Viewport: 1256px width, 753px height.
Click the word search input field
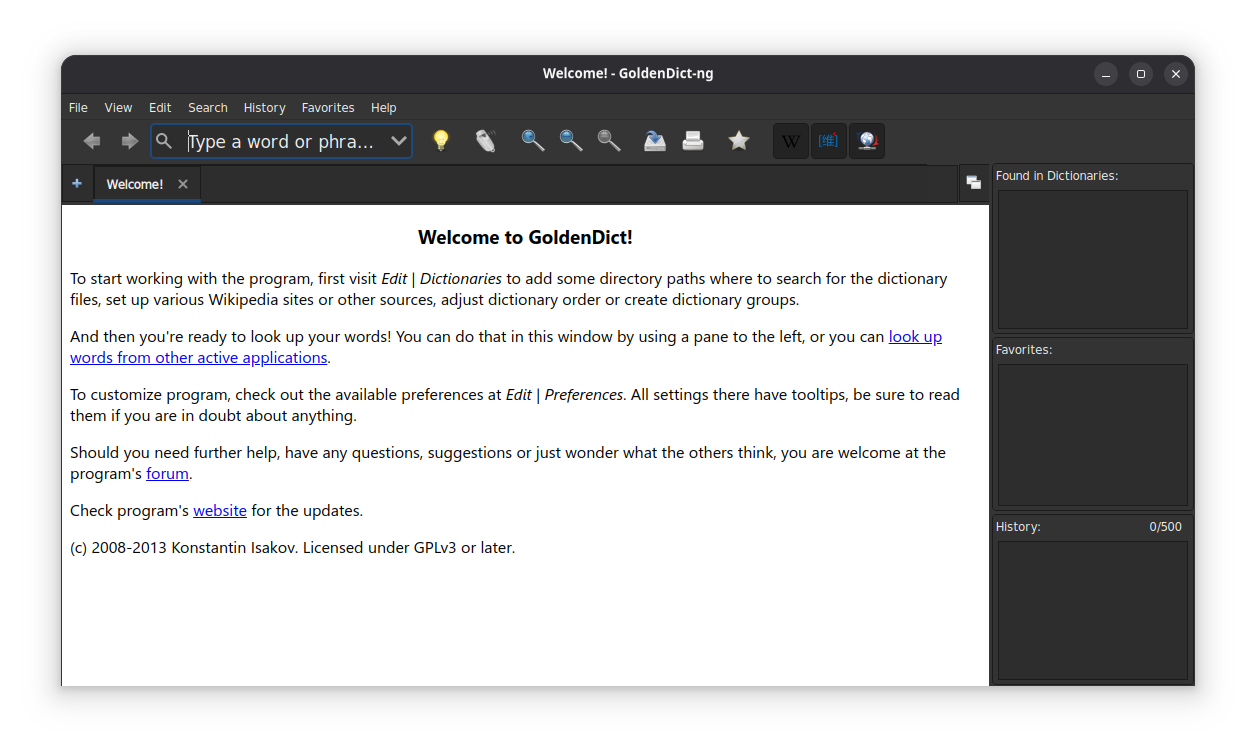pos(280,141)
